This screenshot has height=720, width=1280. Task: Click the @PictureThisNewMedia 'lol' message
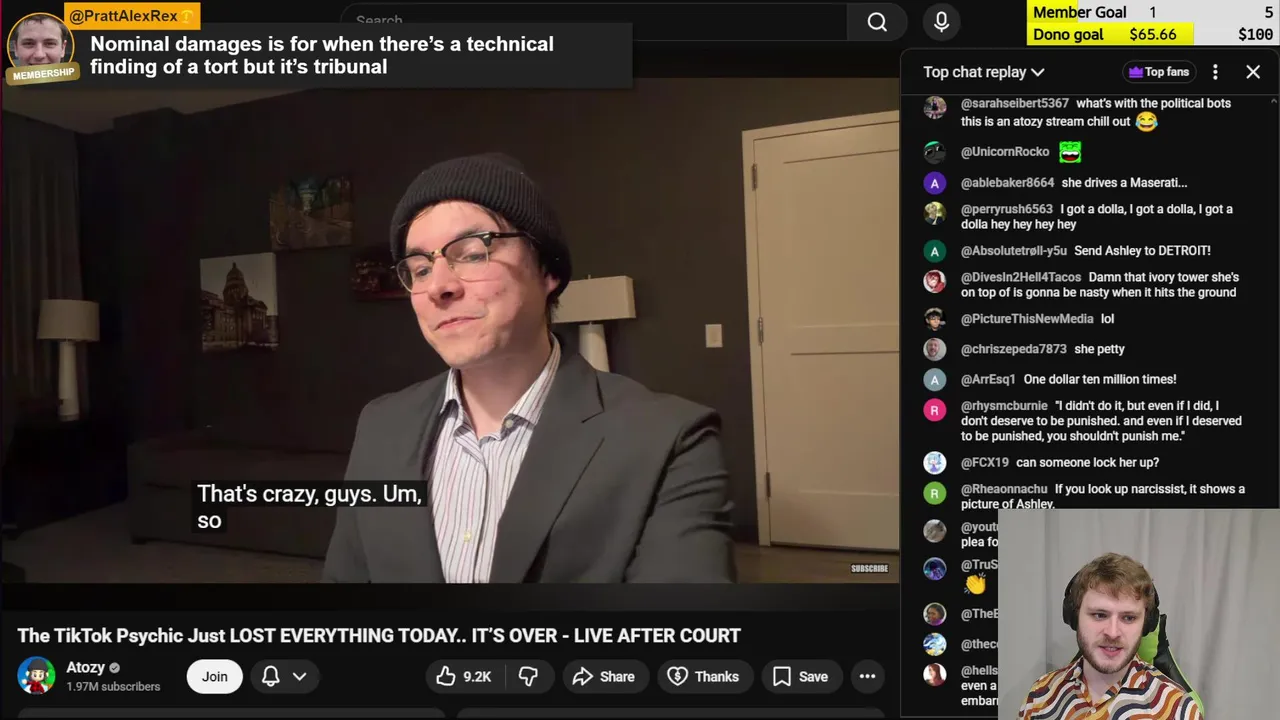[1107, 319]
